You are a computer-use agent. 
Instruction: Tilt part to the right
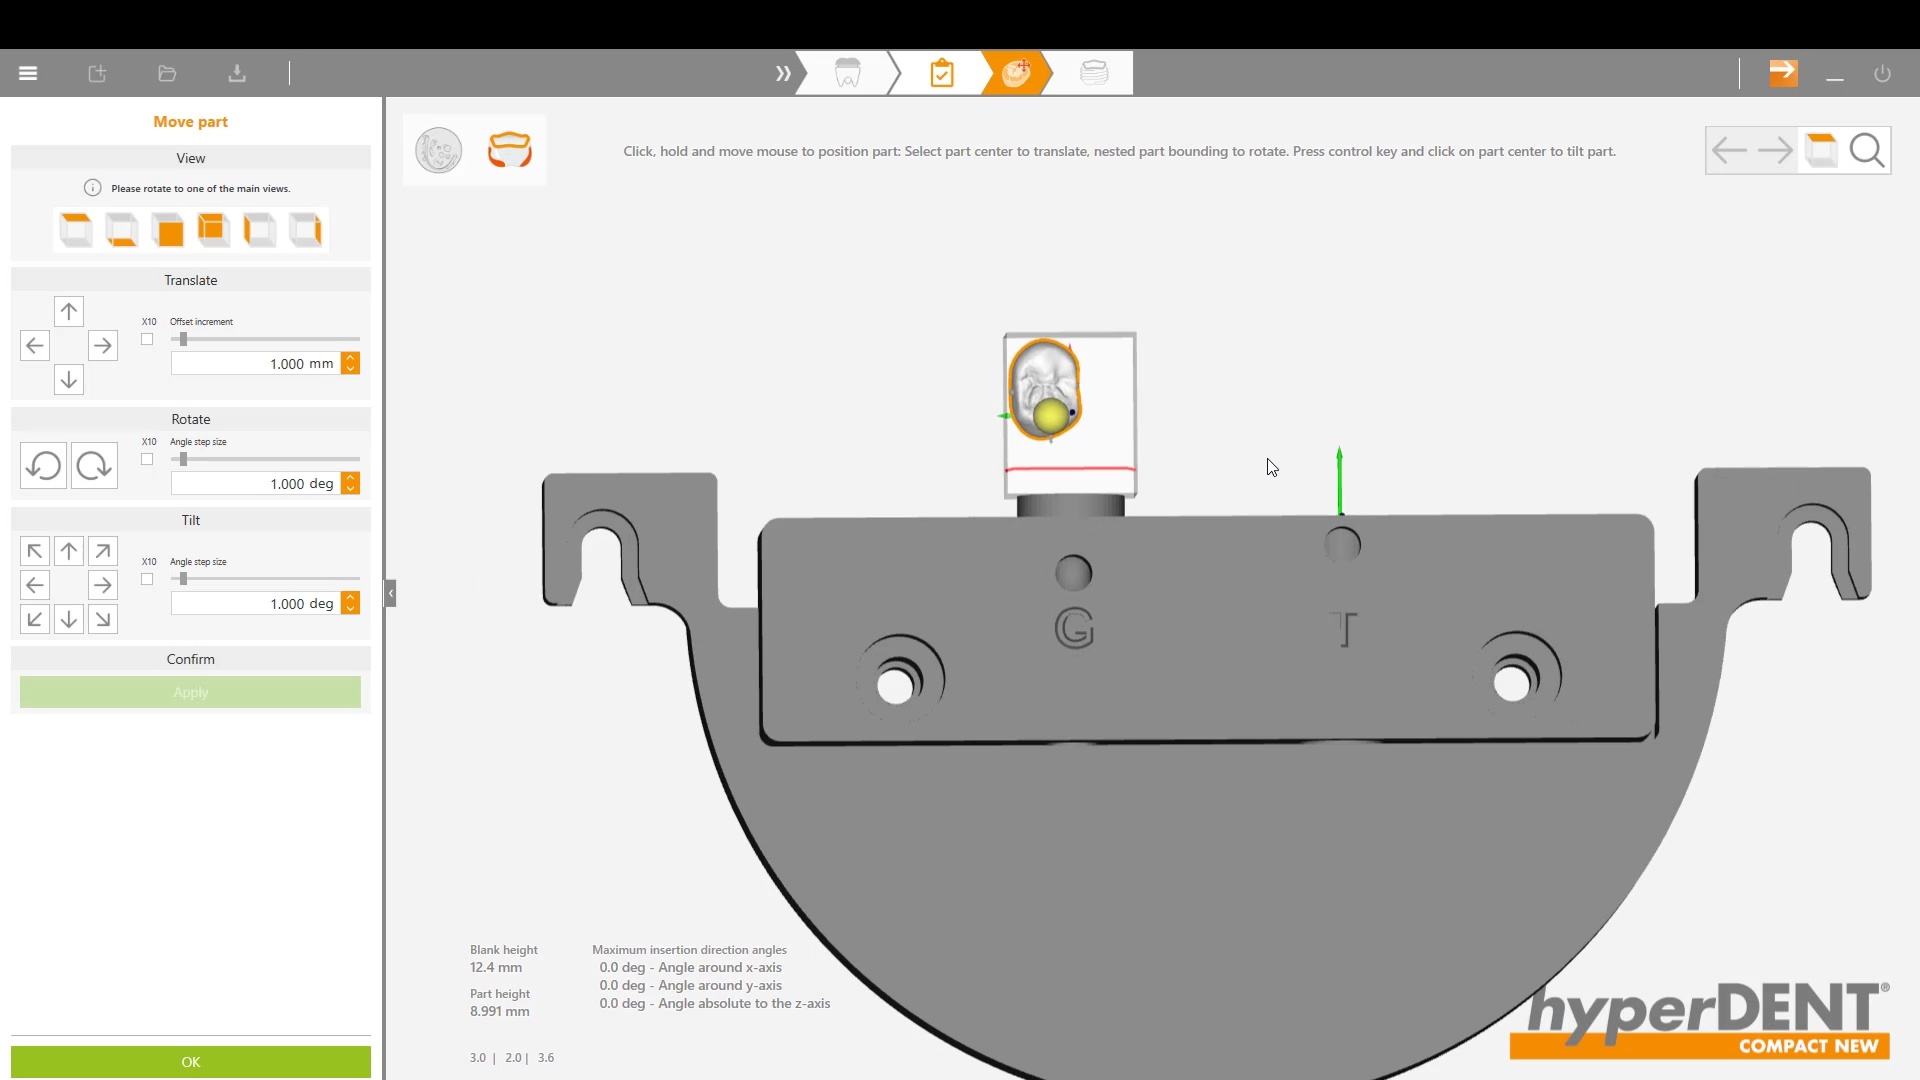click(102, 585)
